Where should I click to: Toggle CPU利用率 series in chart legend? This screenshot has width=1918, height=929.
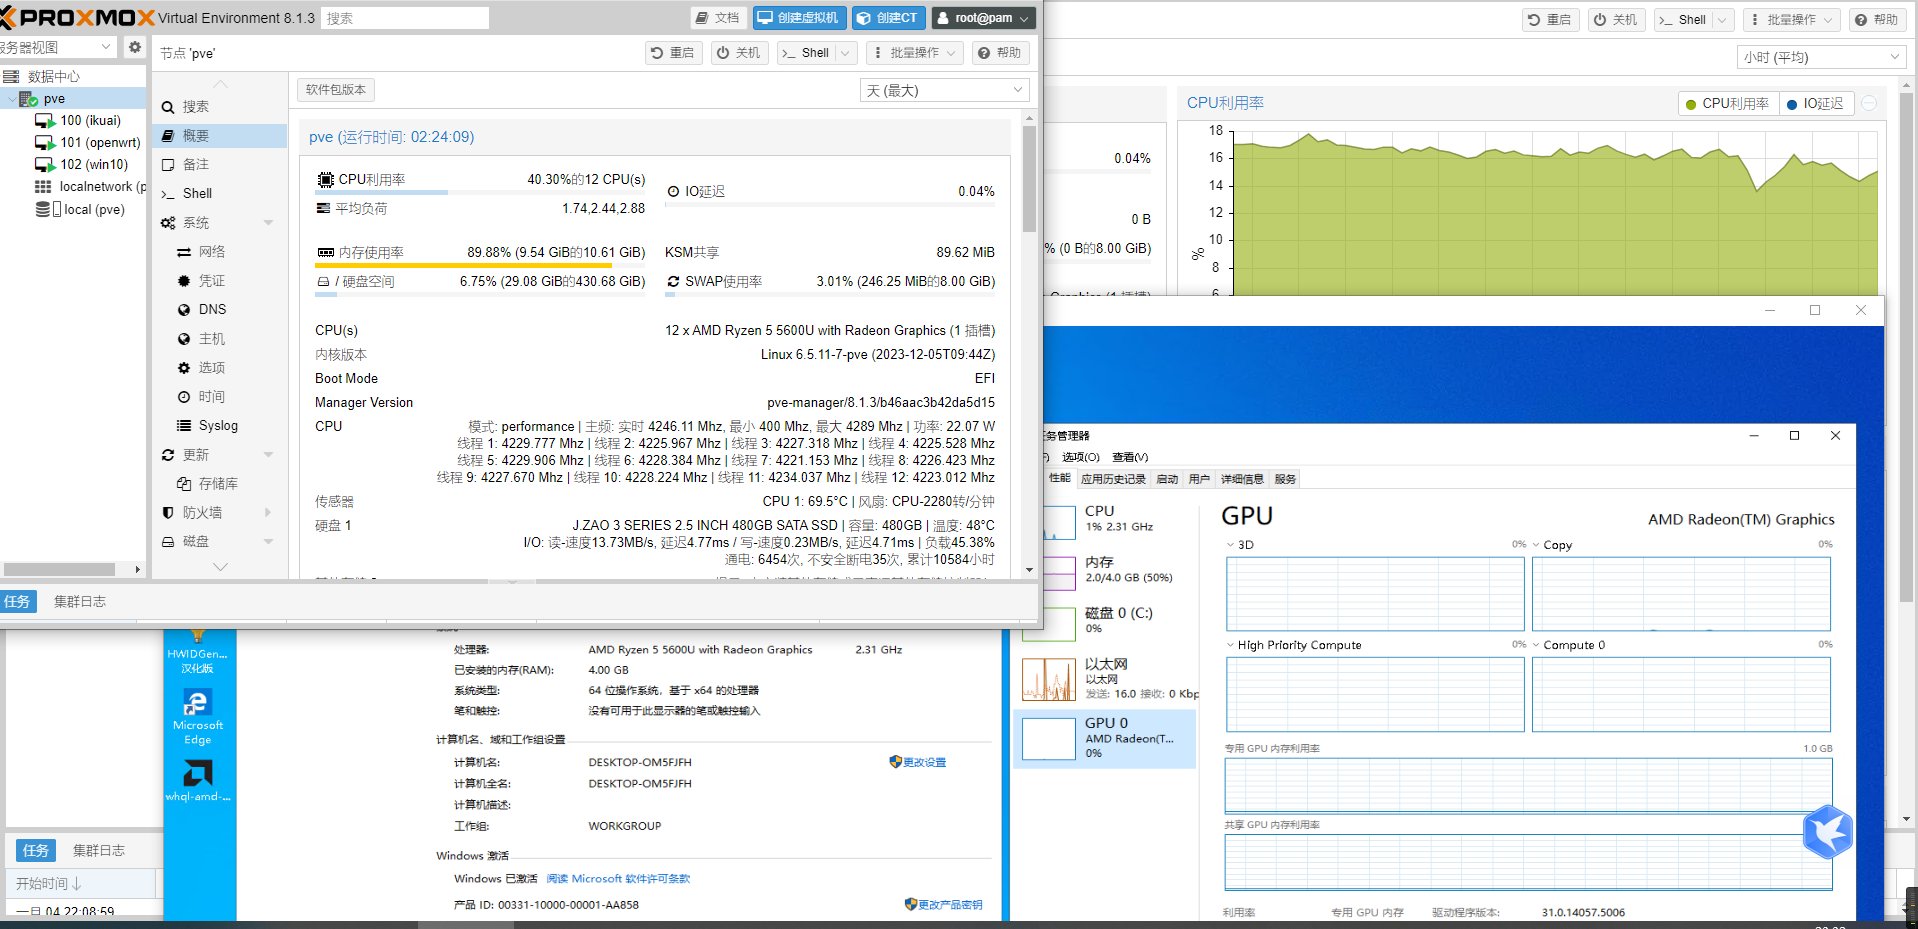(x=1727, y=104)
